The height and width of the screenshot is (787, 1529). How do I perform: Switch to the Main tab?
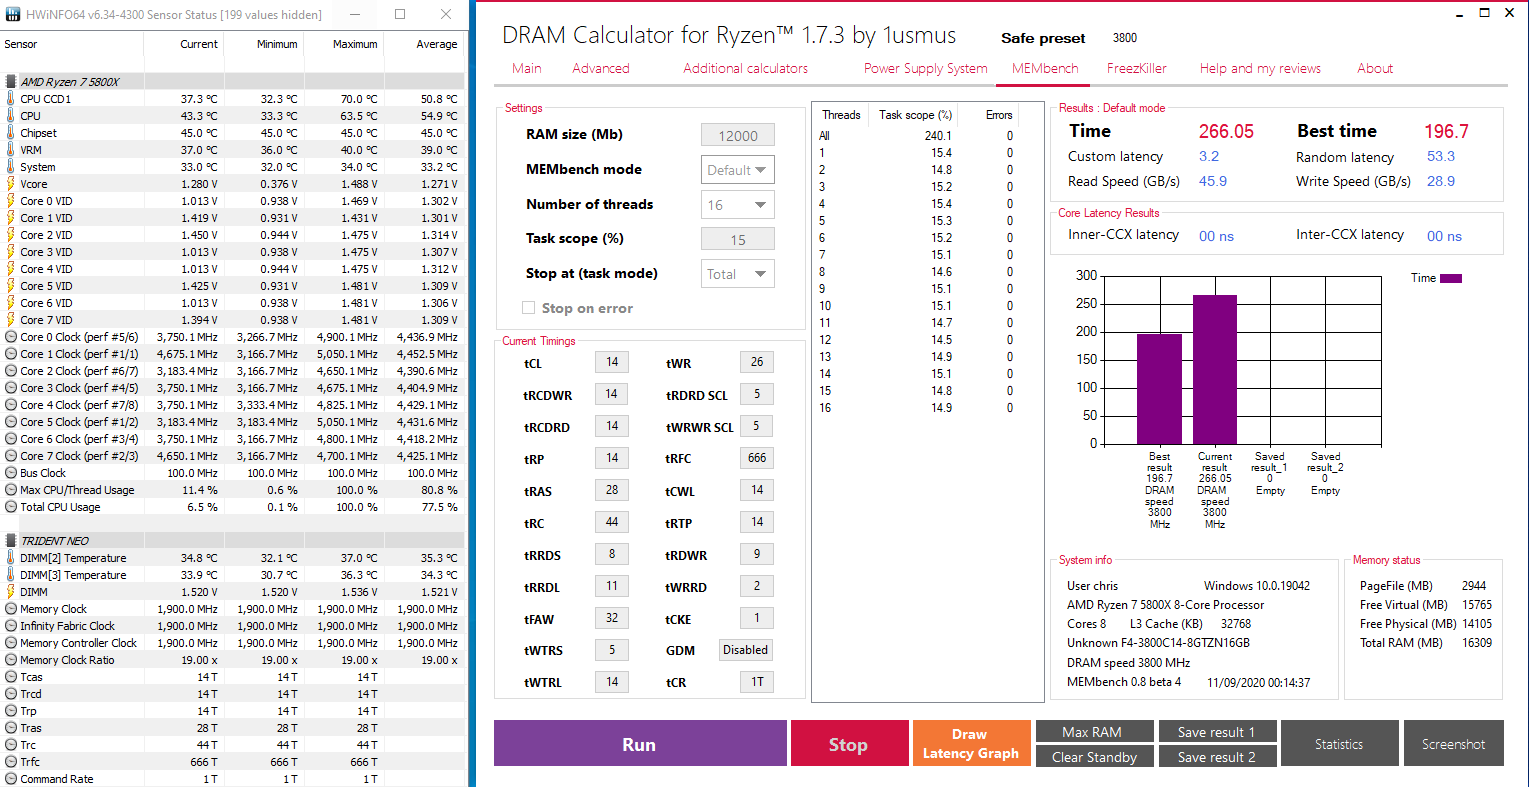(x=527, y=69)
